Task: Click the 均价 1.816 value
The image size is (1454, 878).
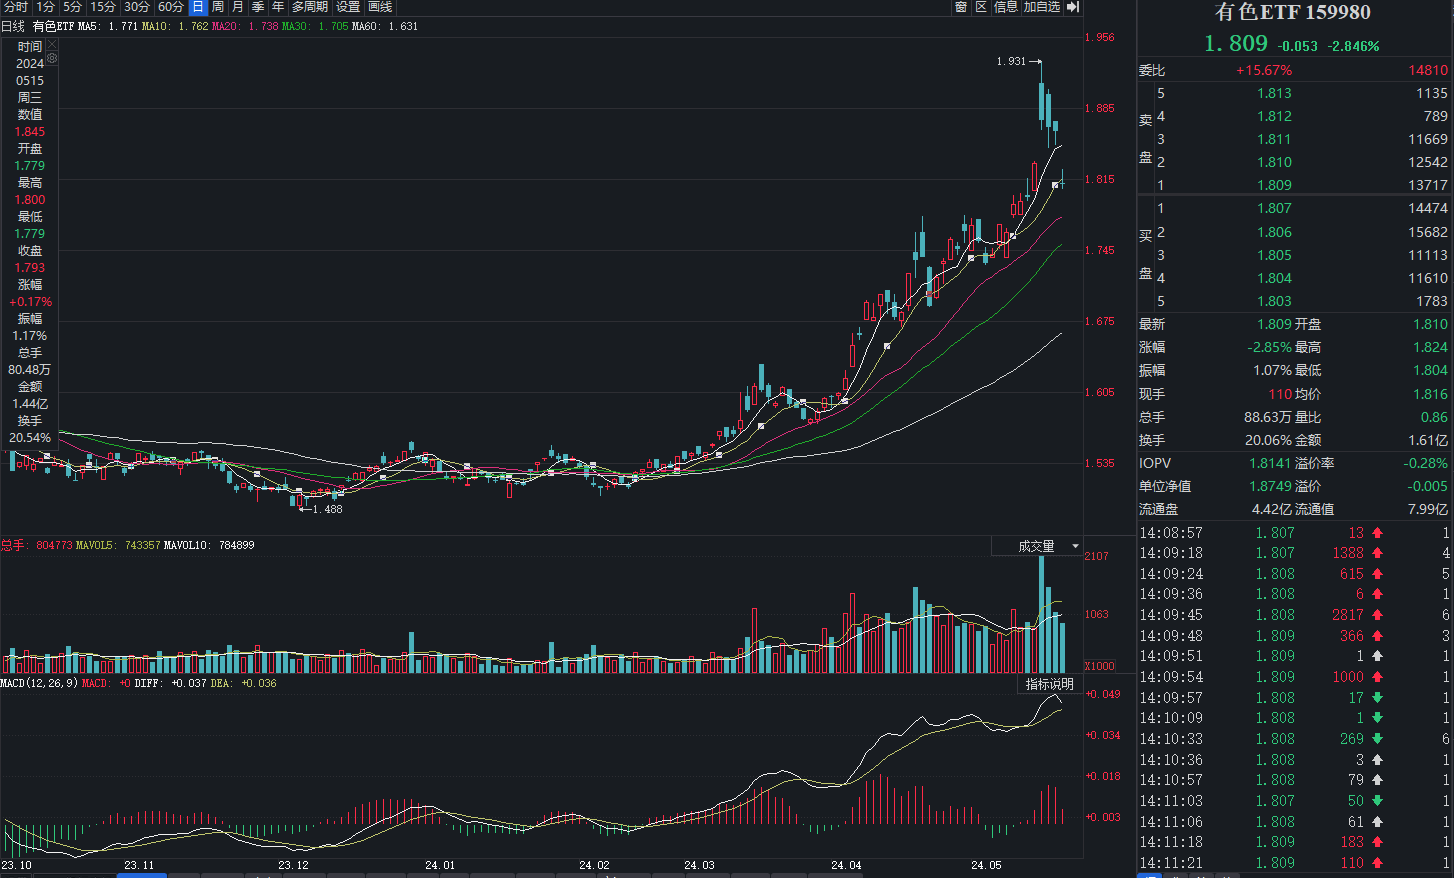Action: tap(1431, 394)
